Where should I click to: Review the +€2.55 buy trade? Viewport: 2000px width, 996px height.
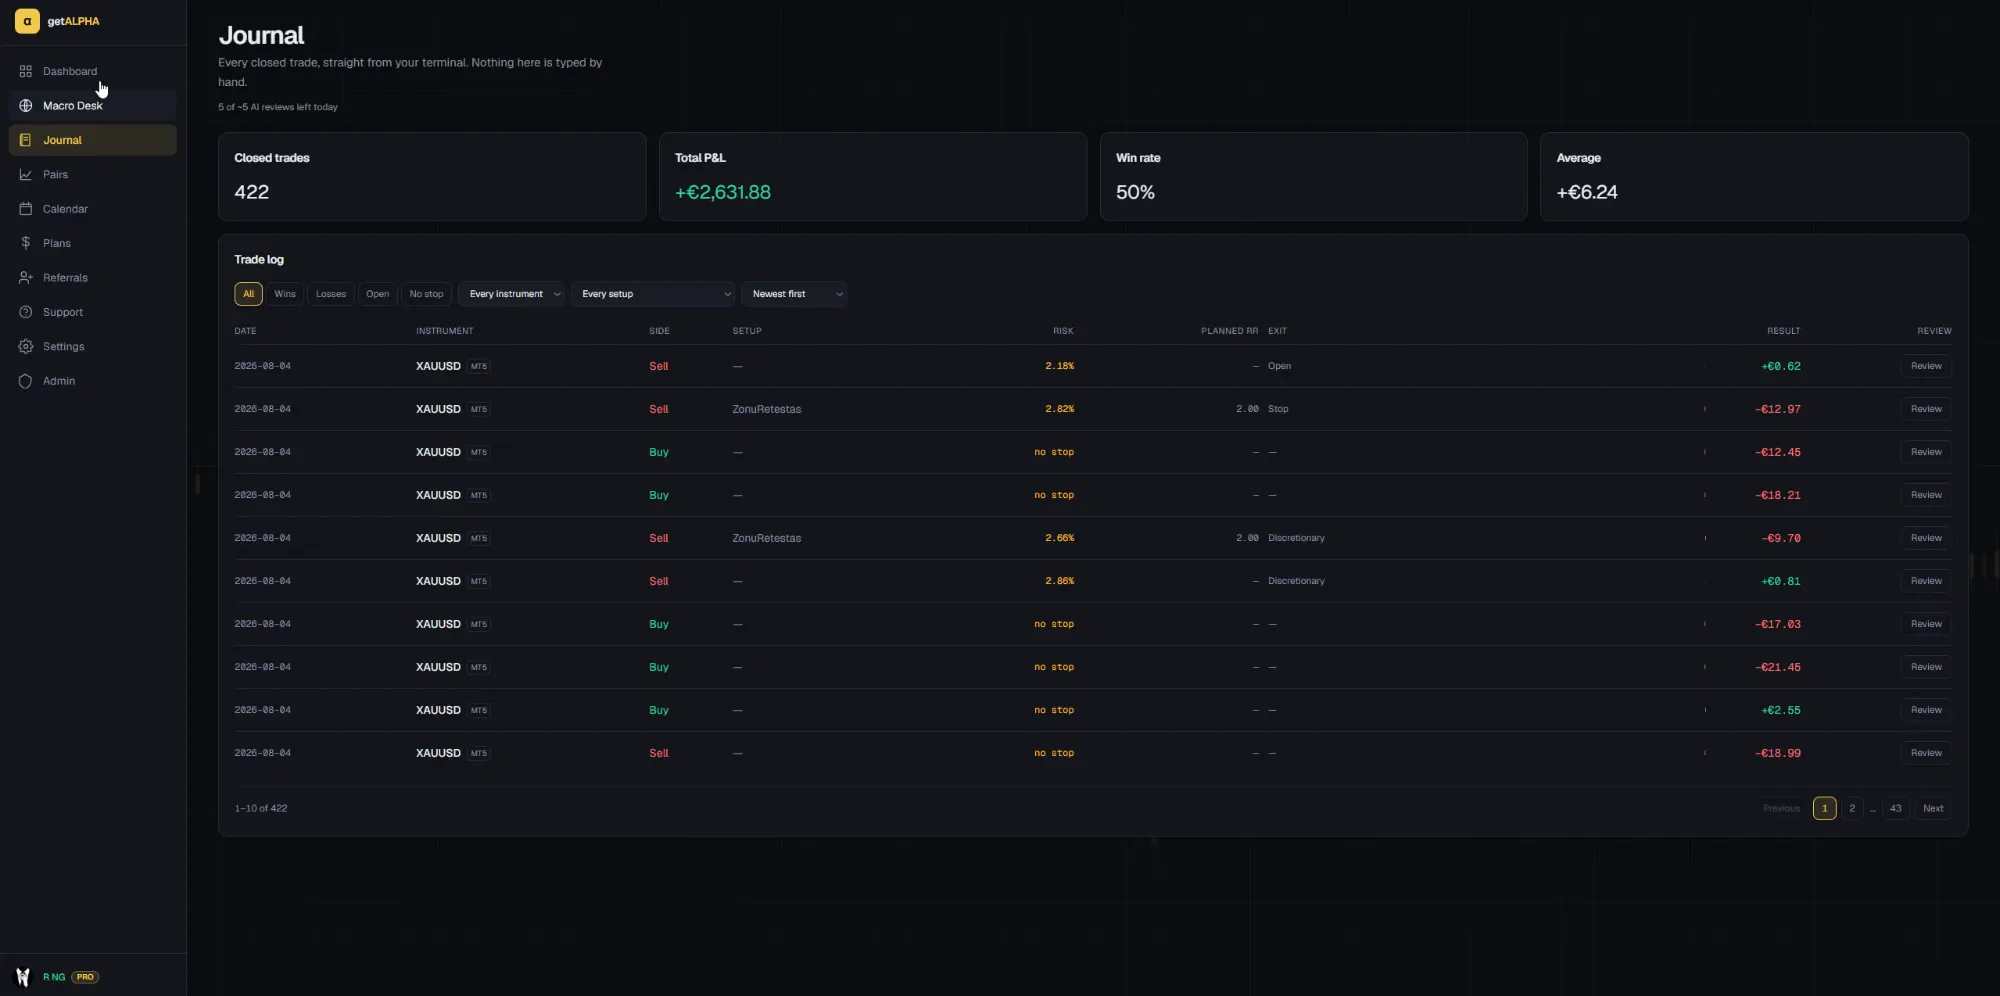click(1926, 710)
